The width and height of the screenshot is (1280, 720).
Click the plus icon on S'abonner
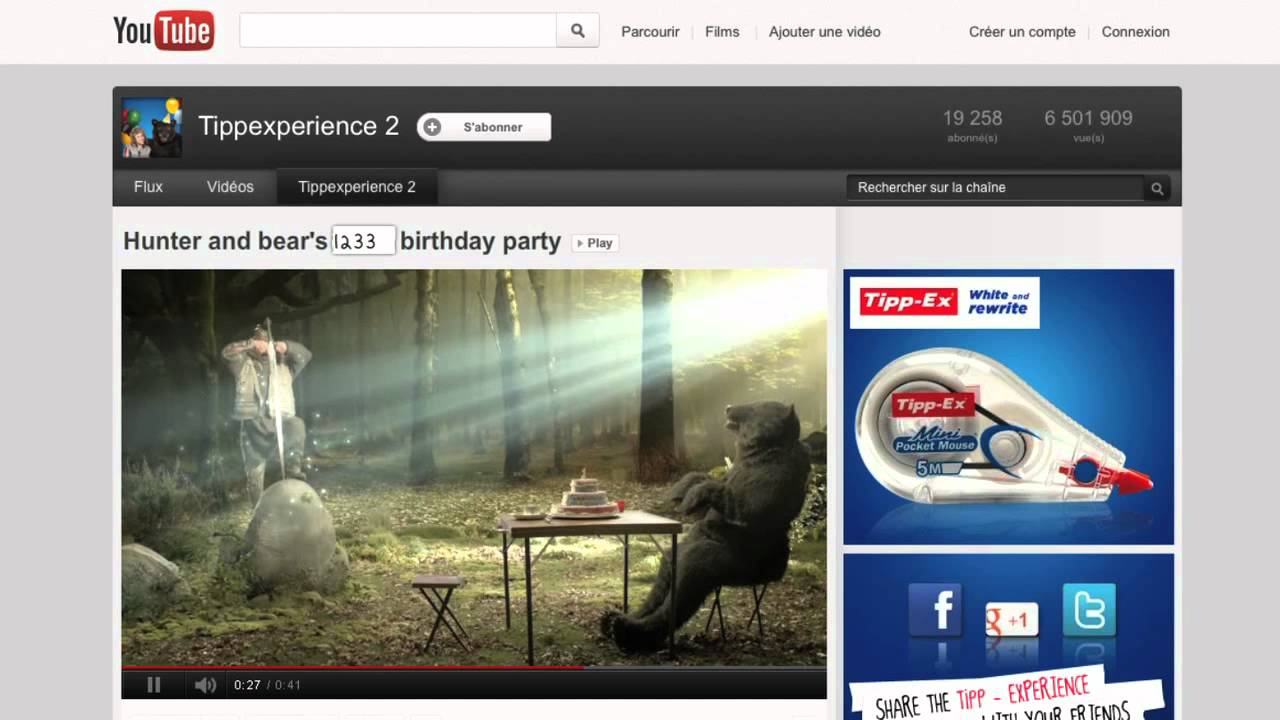[432, 127]
